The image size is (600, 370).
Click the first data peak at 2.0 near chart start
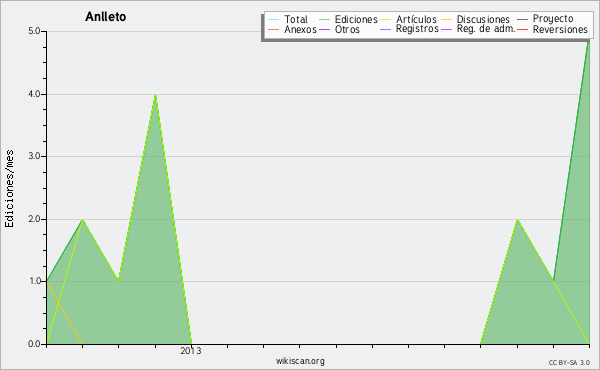tap(83, 220)
